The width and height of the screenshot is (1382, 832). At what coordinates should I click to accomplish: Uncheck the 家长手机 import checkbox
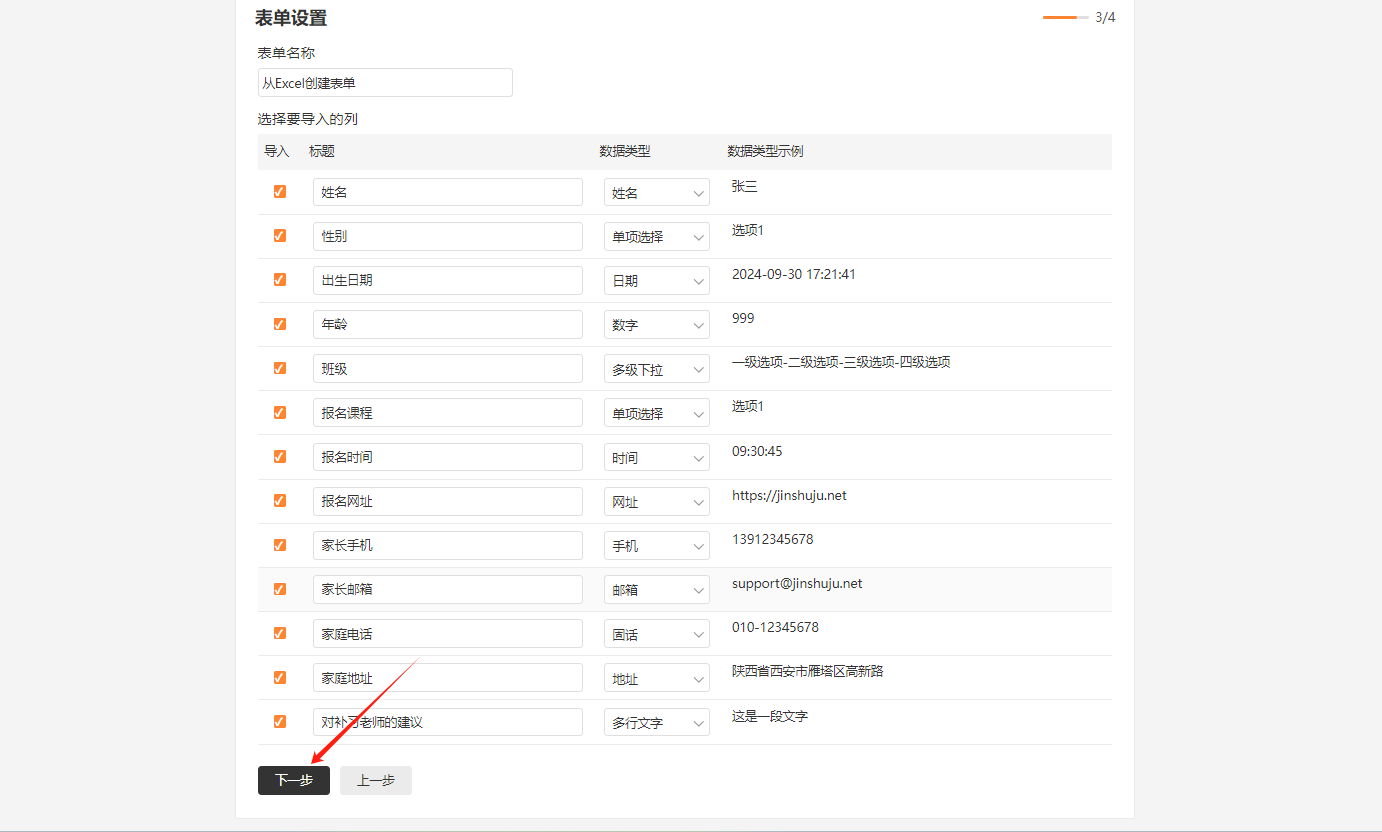point(280,545)
